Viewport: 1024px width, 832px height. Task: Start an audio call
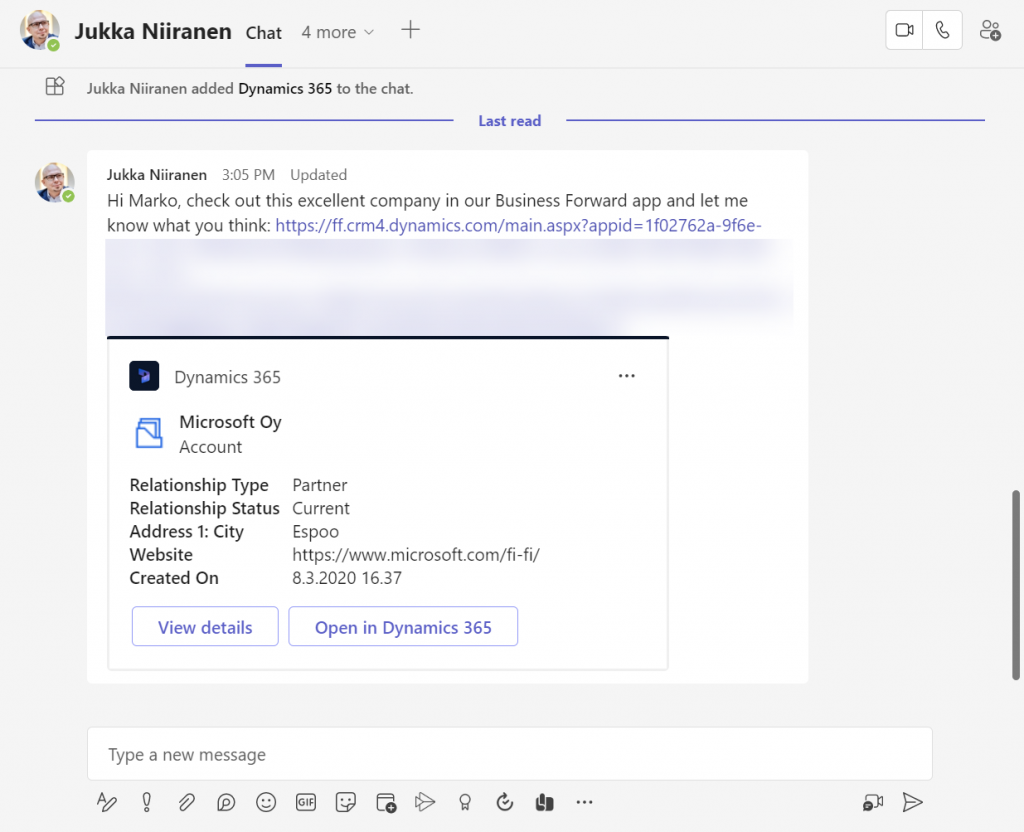942,30
